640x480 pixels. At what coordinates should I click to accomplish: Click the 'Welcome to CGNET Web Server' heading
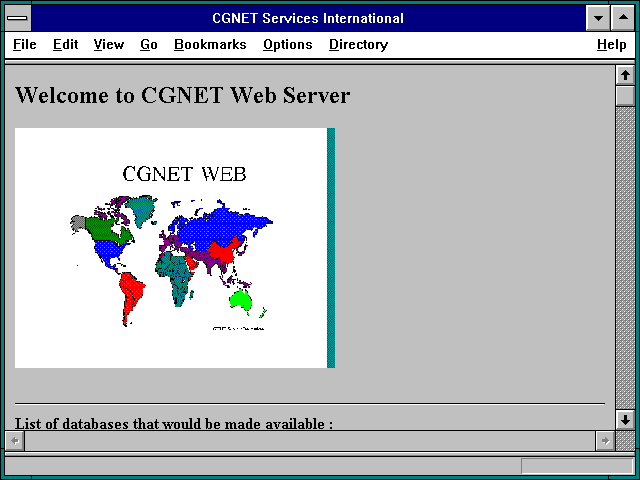click(182, 95)
